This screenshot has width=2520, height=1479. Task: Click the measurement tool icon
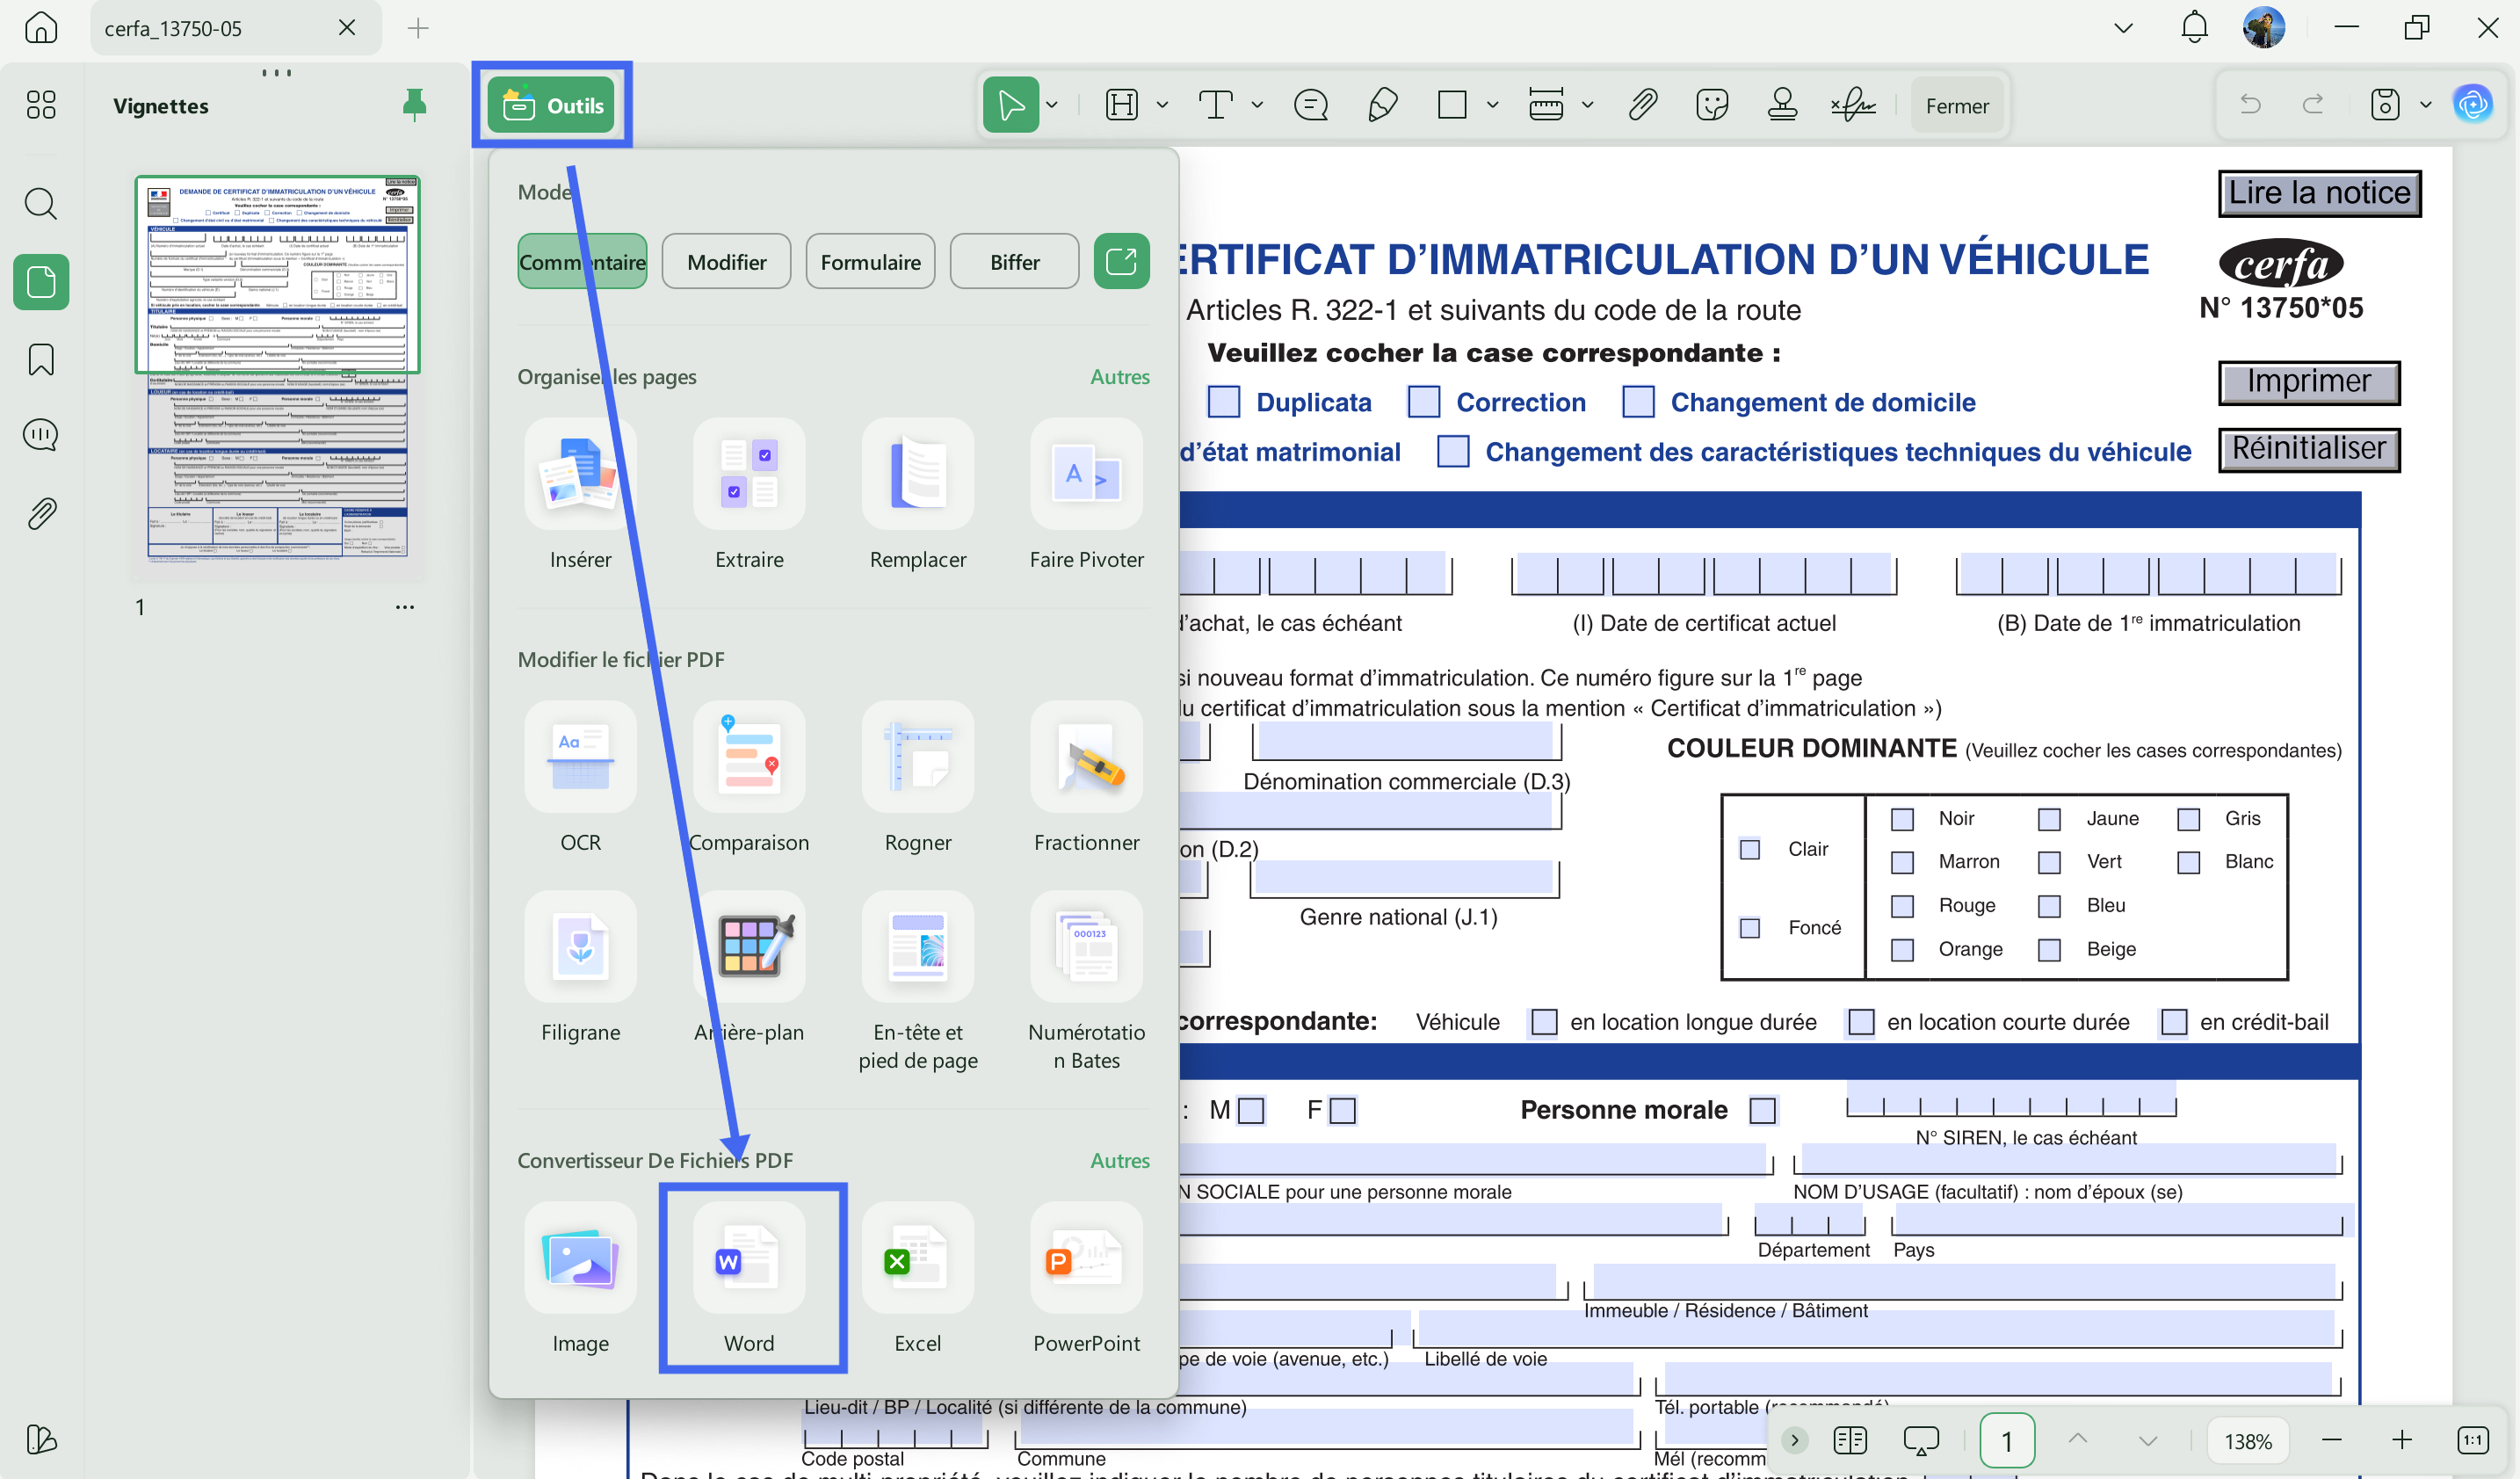pos(1546,105)
